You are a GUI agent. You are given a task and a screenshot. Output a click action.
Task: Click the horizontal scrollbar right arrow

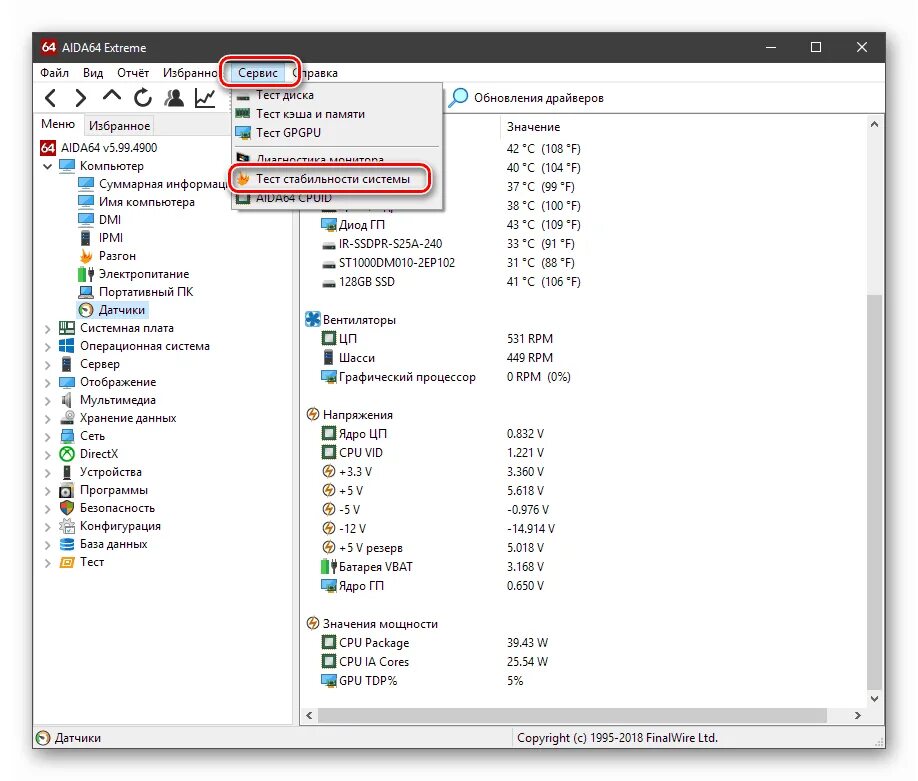[858, 715]
